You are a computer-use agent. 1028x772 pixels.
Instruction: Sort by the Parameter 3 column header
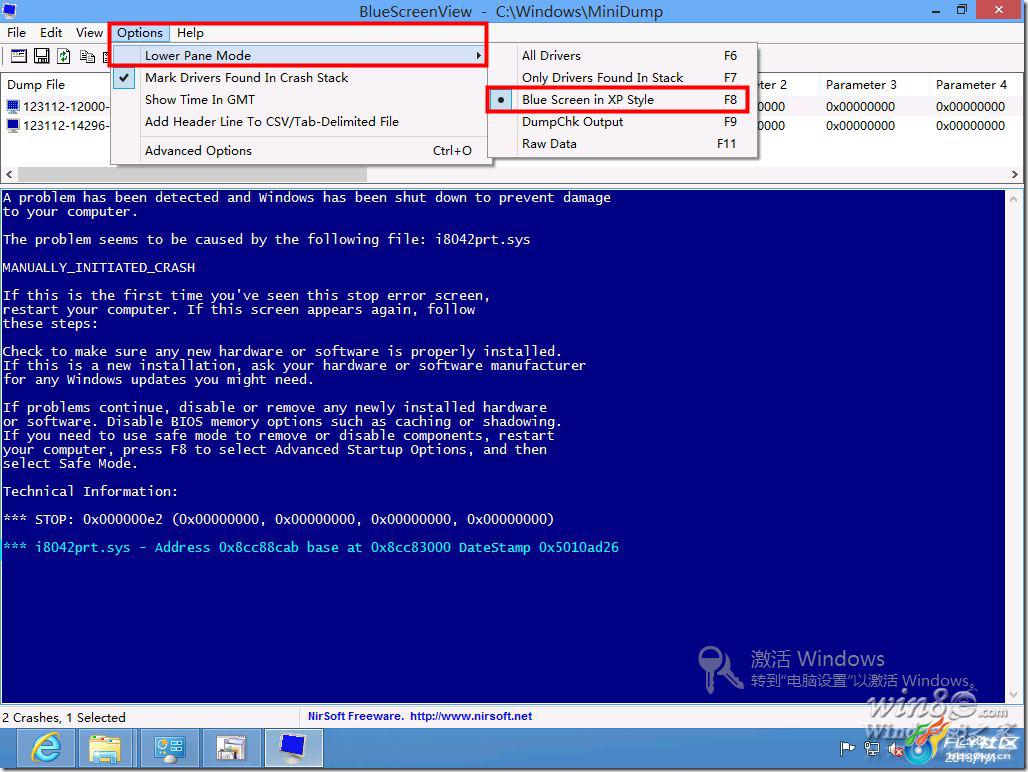coord(873,85)
